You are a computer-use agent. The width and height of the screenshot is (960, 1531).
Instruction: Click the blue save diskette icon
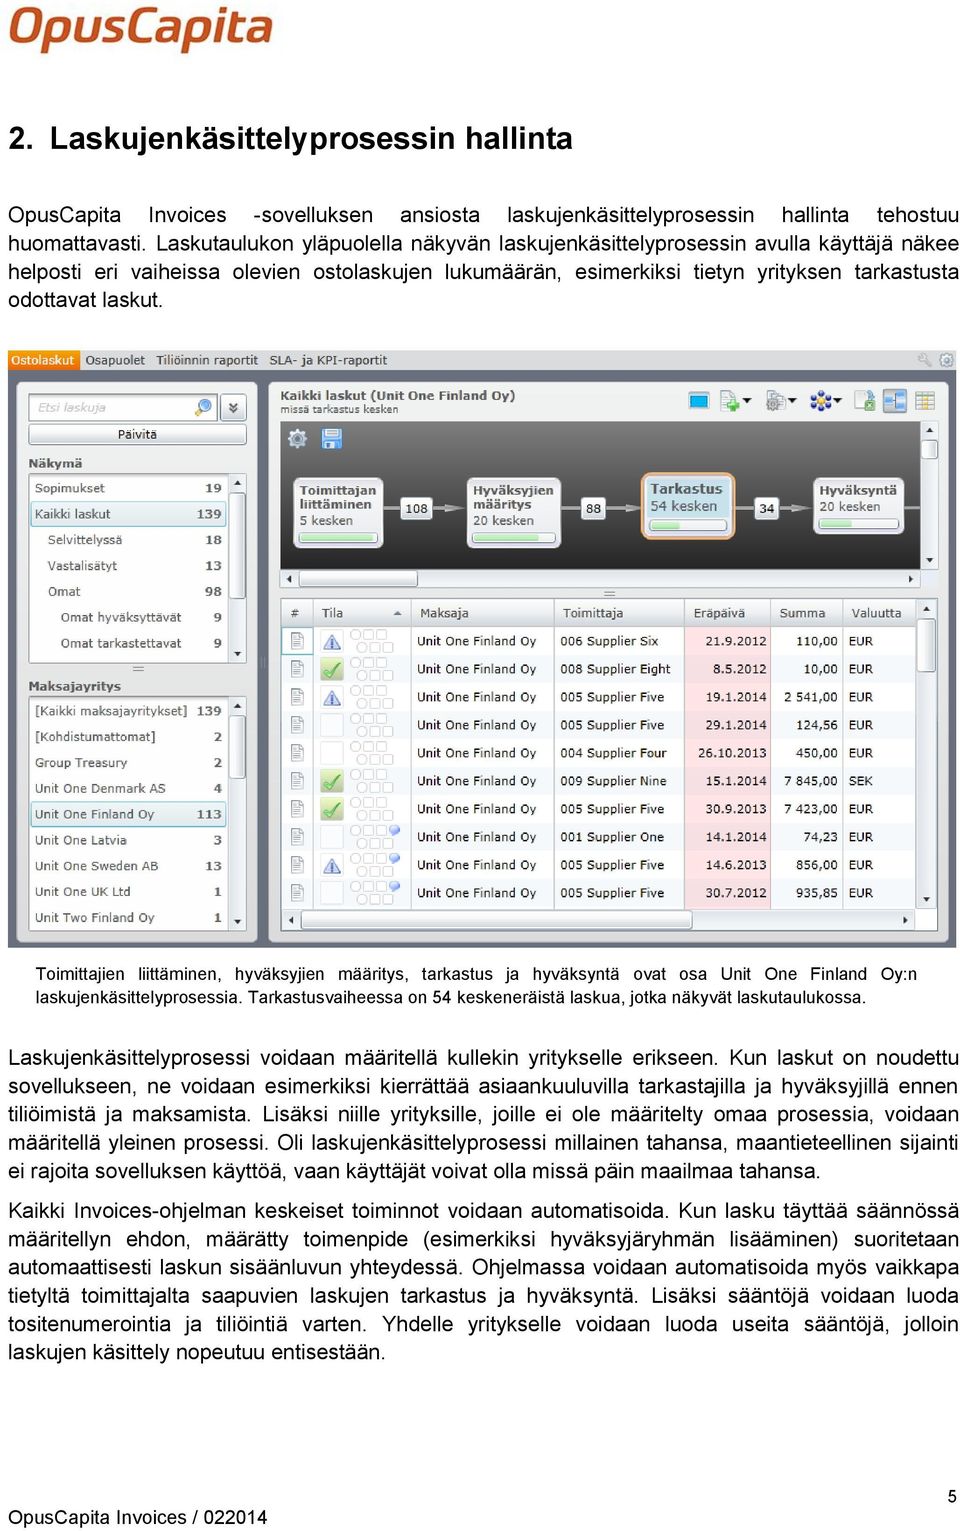332,438
